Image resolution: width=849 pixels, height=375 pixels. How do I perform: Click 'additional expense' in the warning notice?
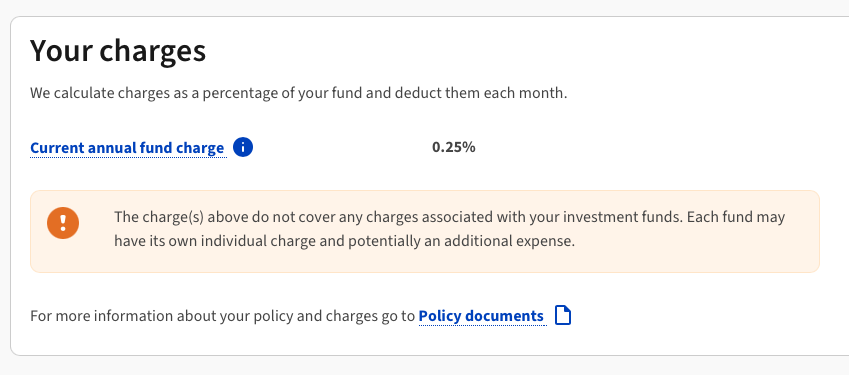point(506,241)
